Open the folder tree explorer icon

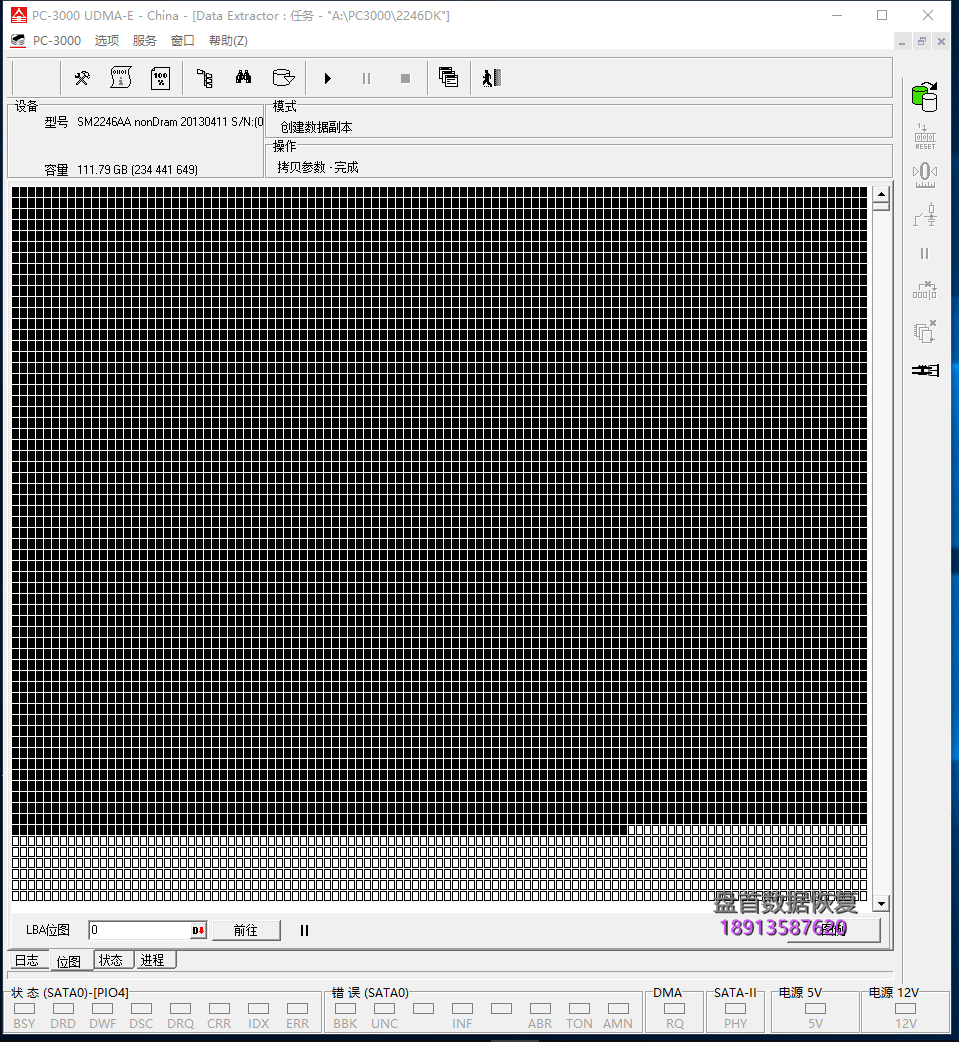(205, 78)
